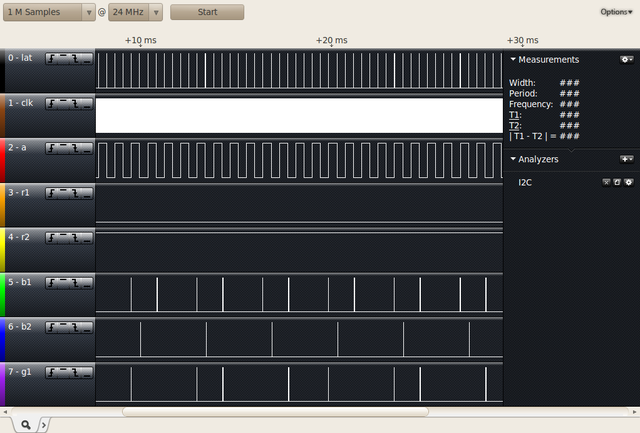Collapse the Measurements panel
This screenshot has width=640, height=433.
(x=513, y=59)
